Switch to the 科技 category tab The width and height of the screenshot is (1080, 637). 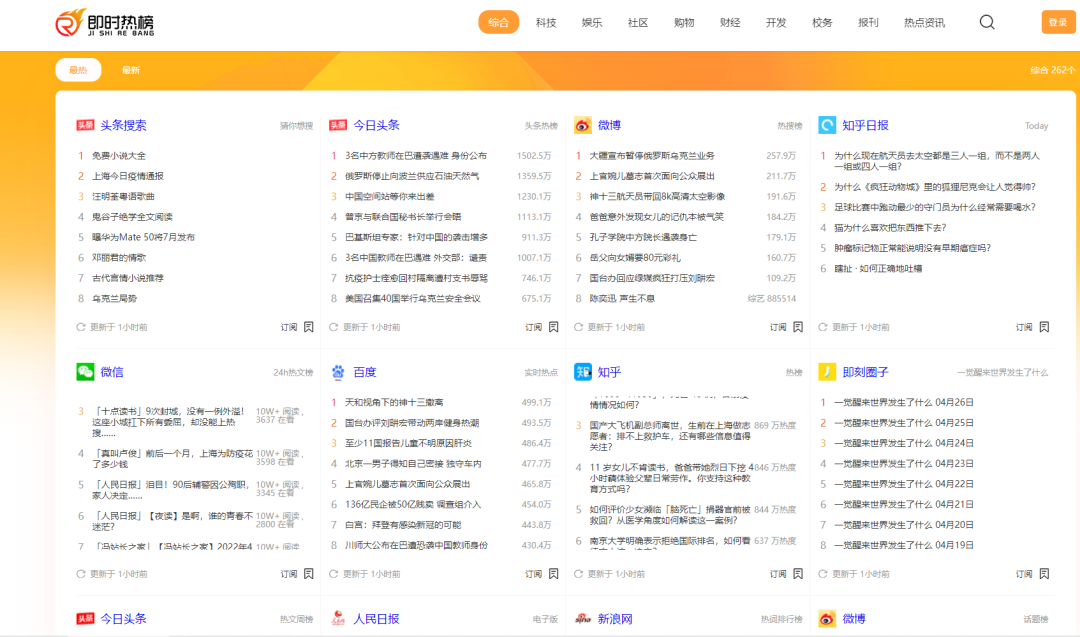545,21
